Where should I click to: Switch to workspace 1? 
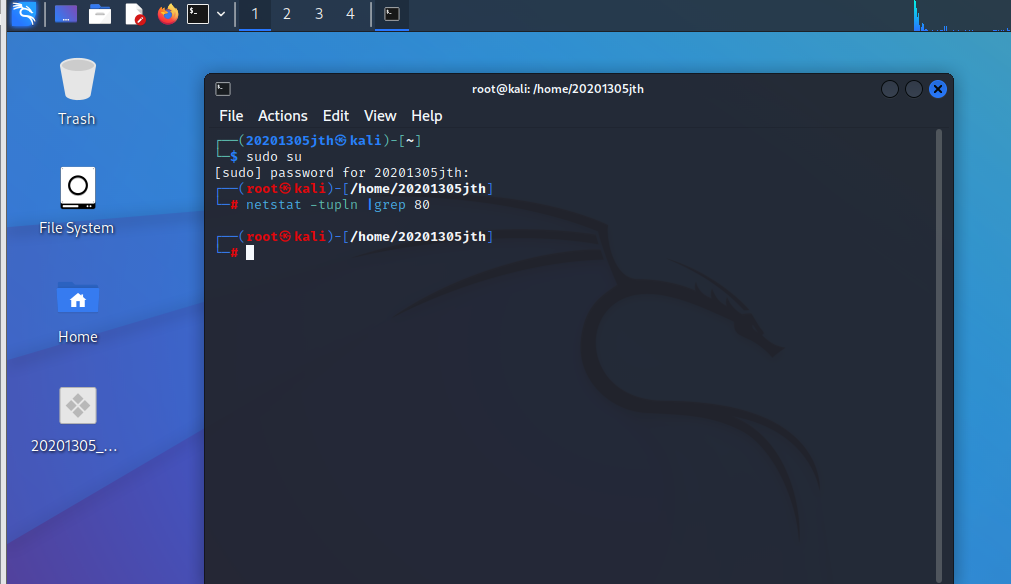(x=255, y=14)
